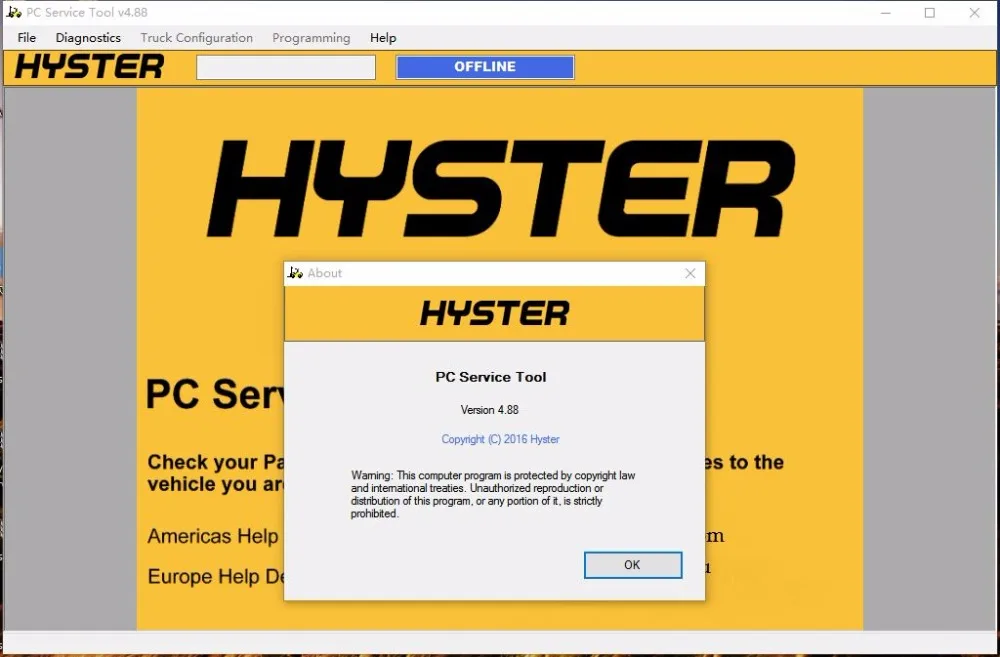Click the PC Service Tool window title icon
Screen dimensions: 1000x657
tap(14, 12)
